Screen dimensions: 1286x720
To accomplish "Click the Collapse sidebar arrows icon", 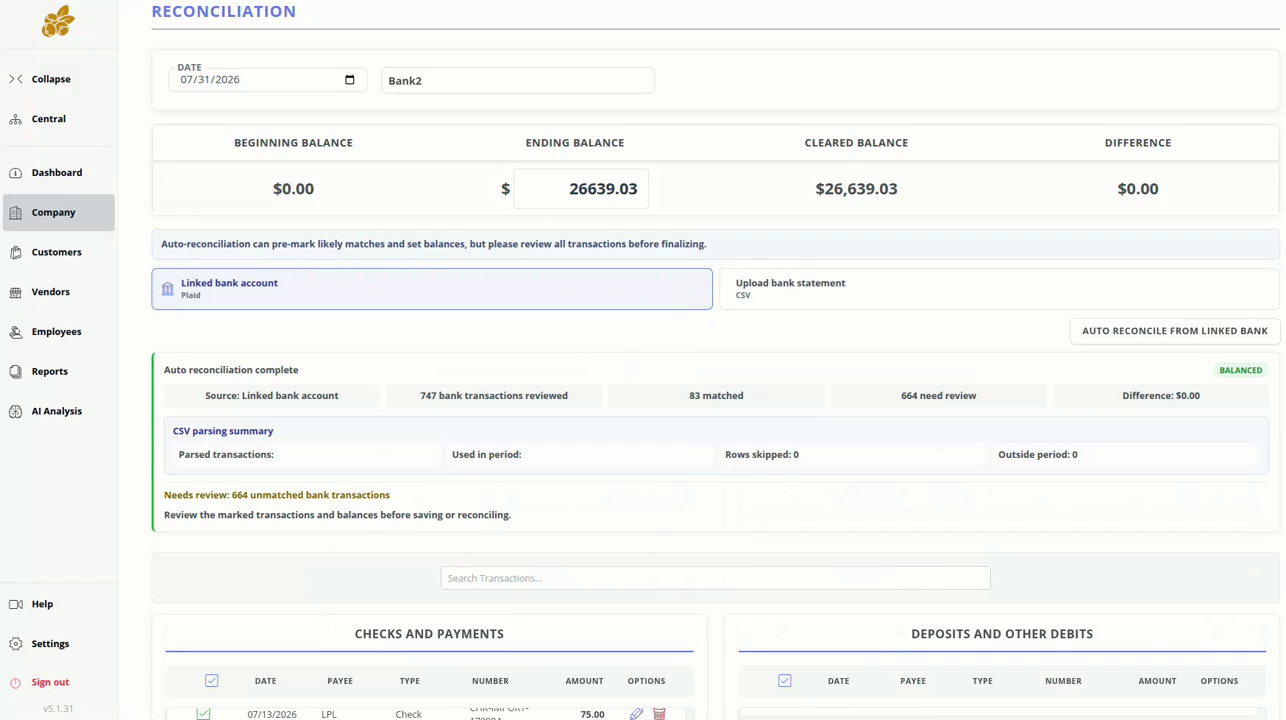I will [x=15, y=79].
